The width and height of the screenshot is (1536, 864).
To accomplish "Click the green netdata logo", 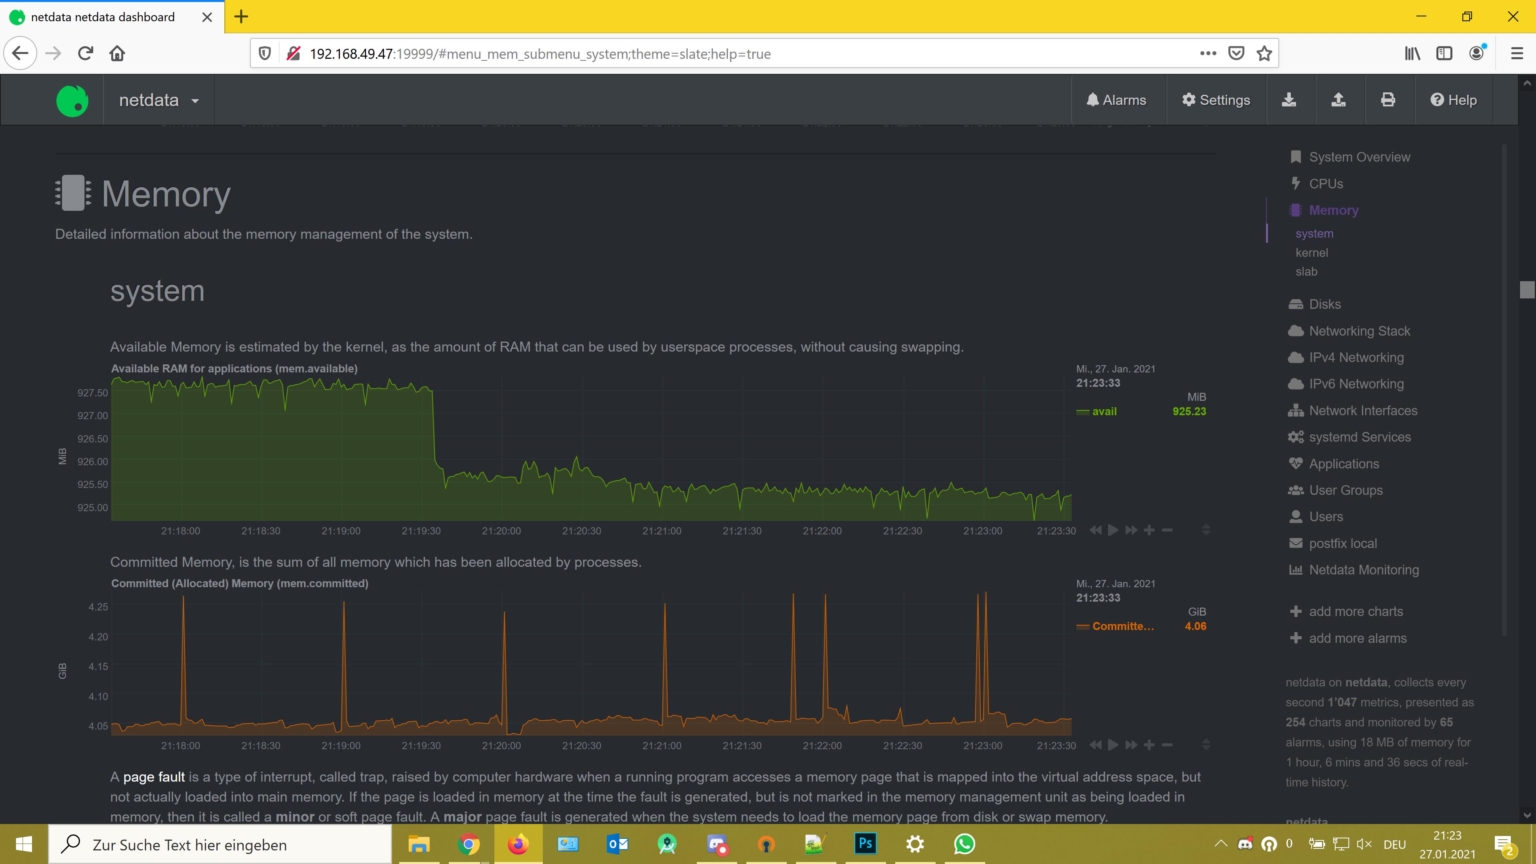I will coord(72,100).
